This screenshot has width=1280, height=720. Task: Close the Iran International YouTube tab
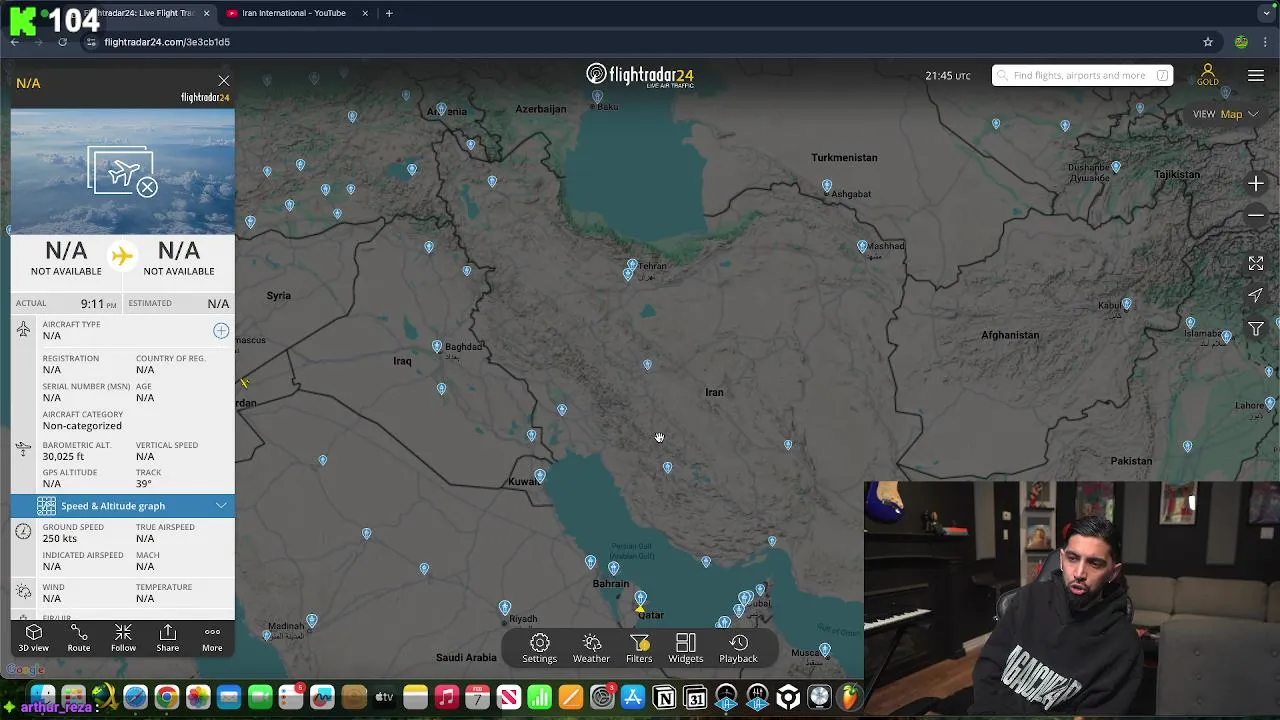pyautogui.click(x=365, y=13)
